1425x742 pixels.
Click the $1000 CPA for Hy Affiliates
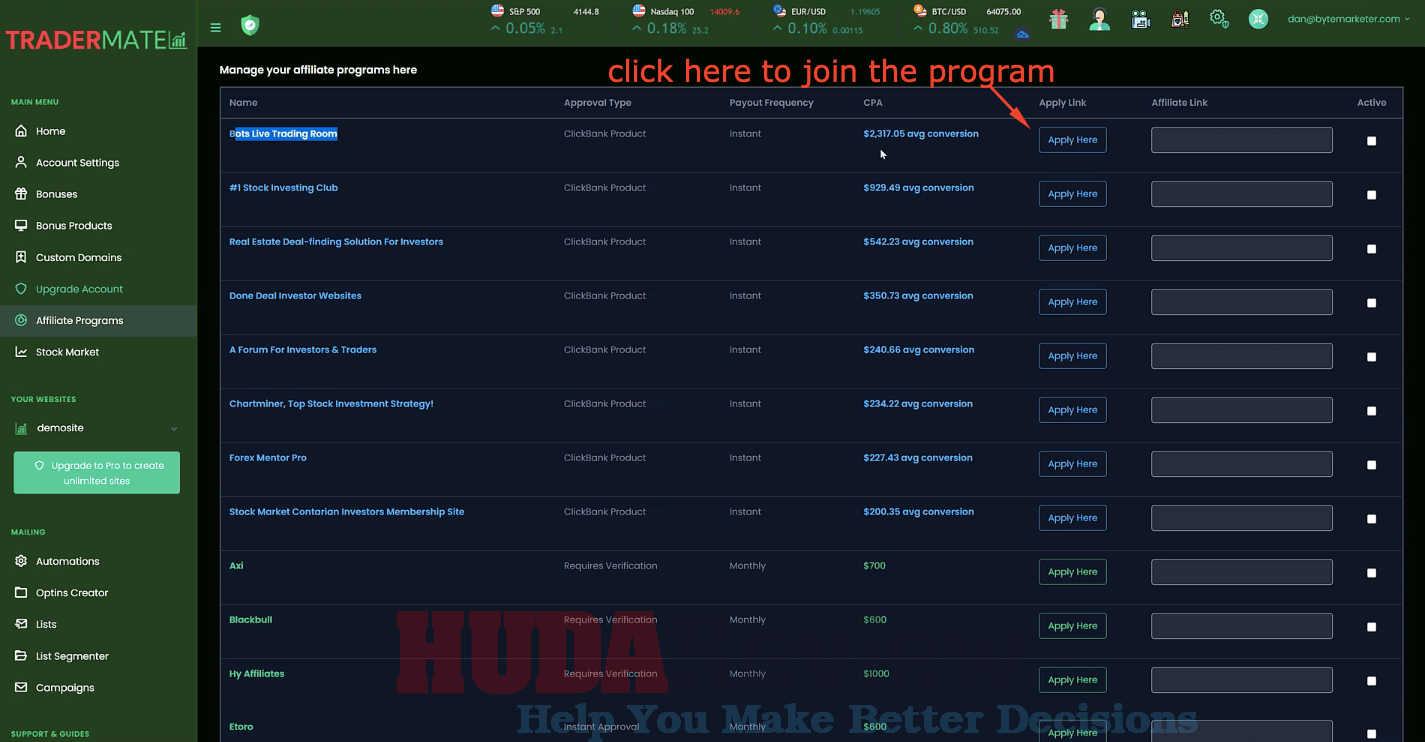pos(876,674)
